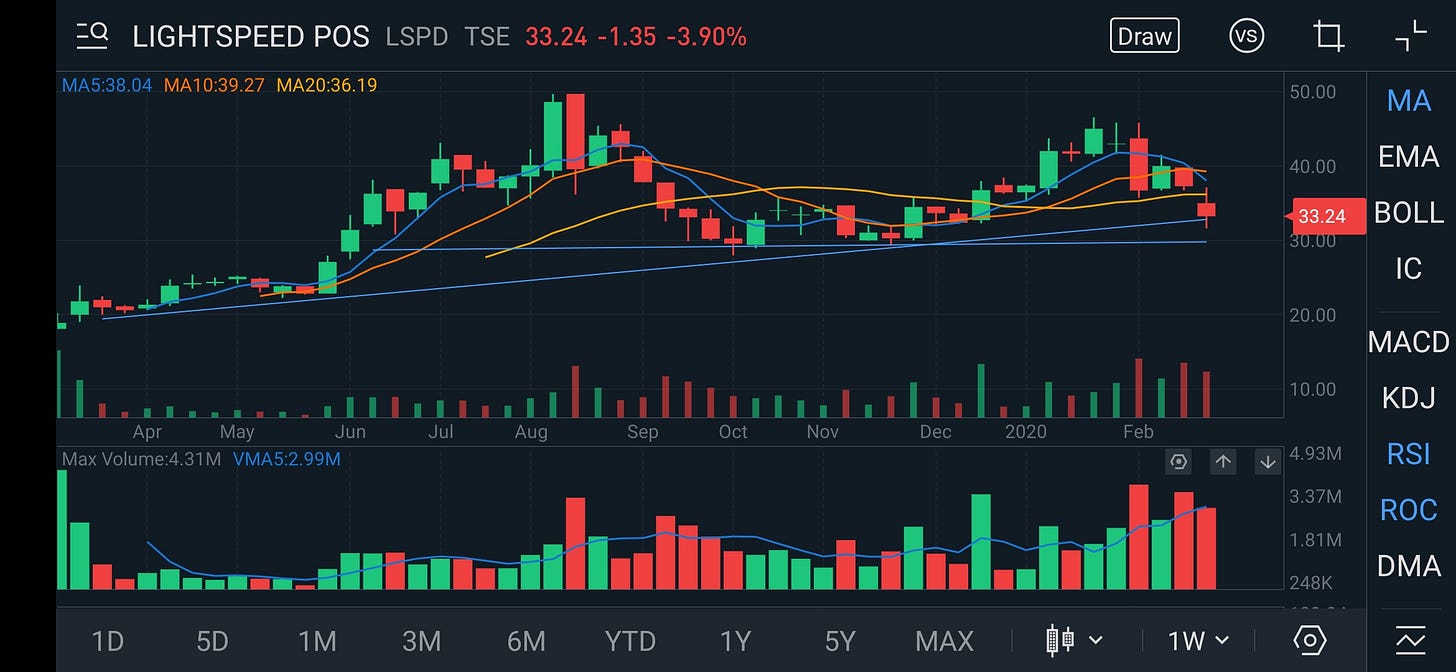Screen dimensions: 1456x672
Task: Select the 5D time range
Action: coord(212,640)
